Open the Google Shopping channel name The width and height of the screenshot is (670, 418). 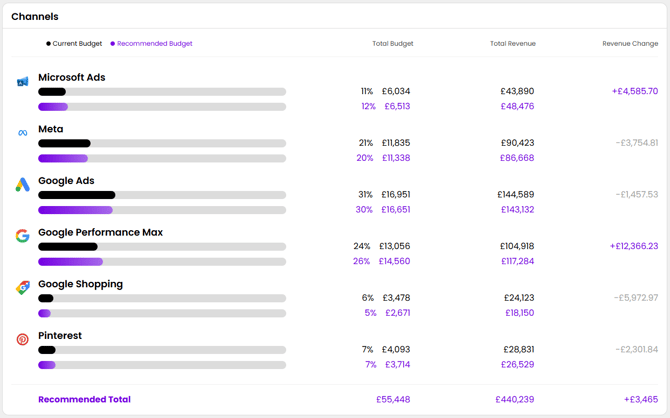(80, 284)
